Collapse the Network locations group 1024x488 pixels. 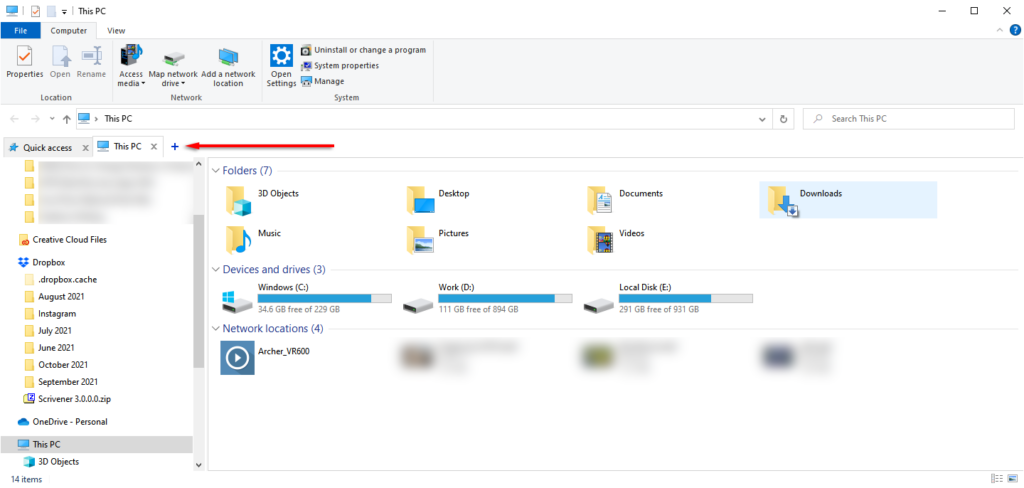tap(216, 329)
